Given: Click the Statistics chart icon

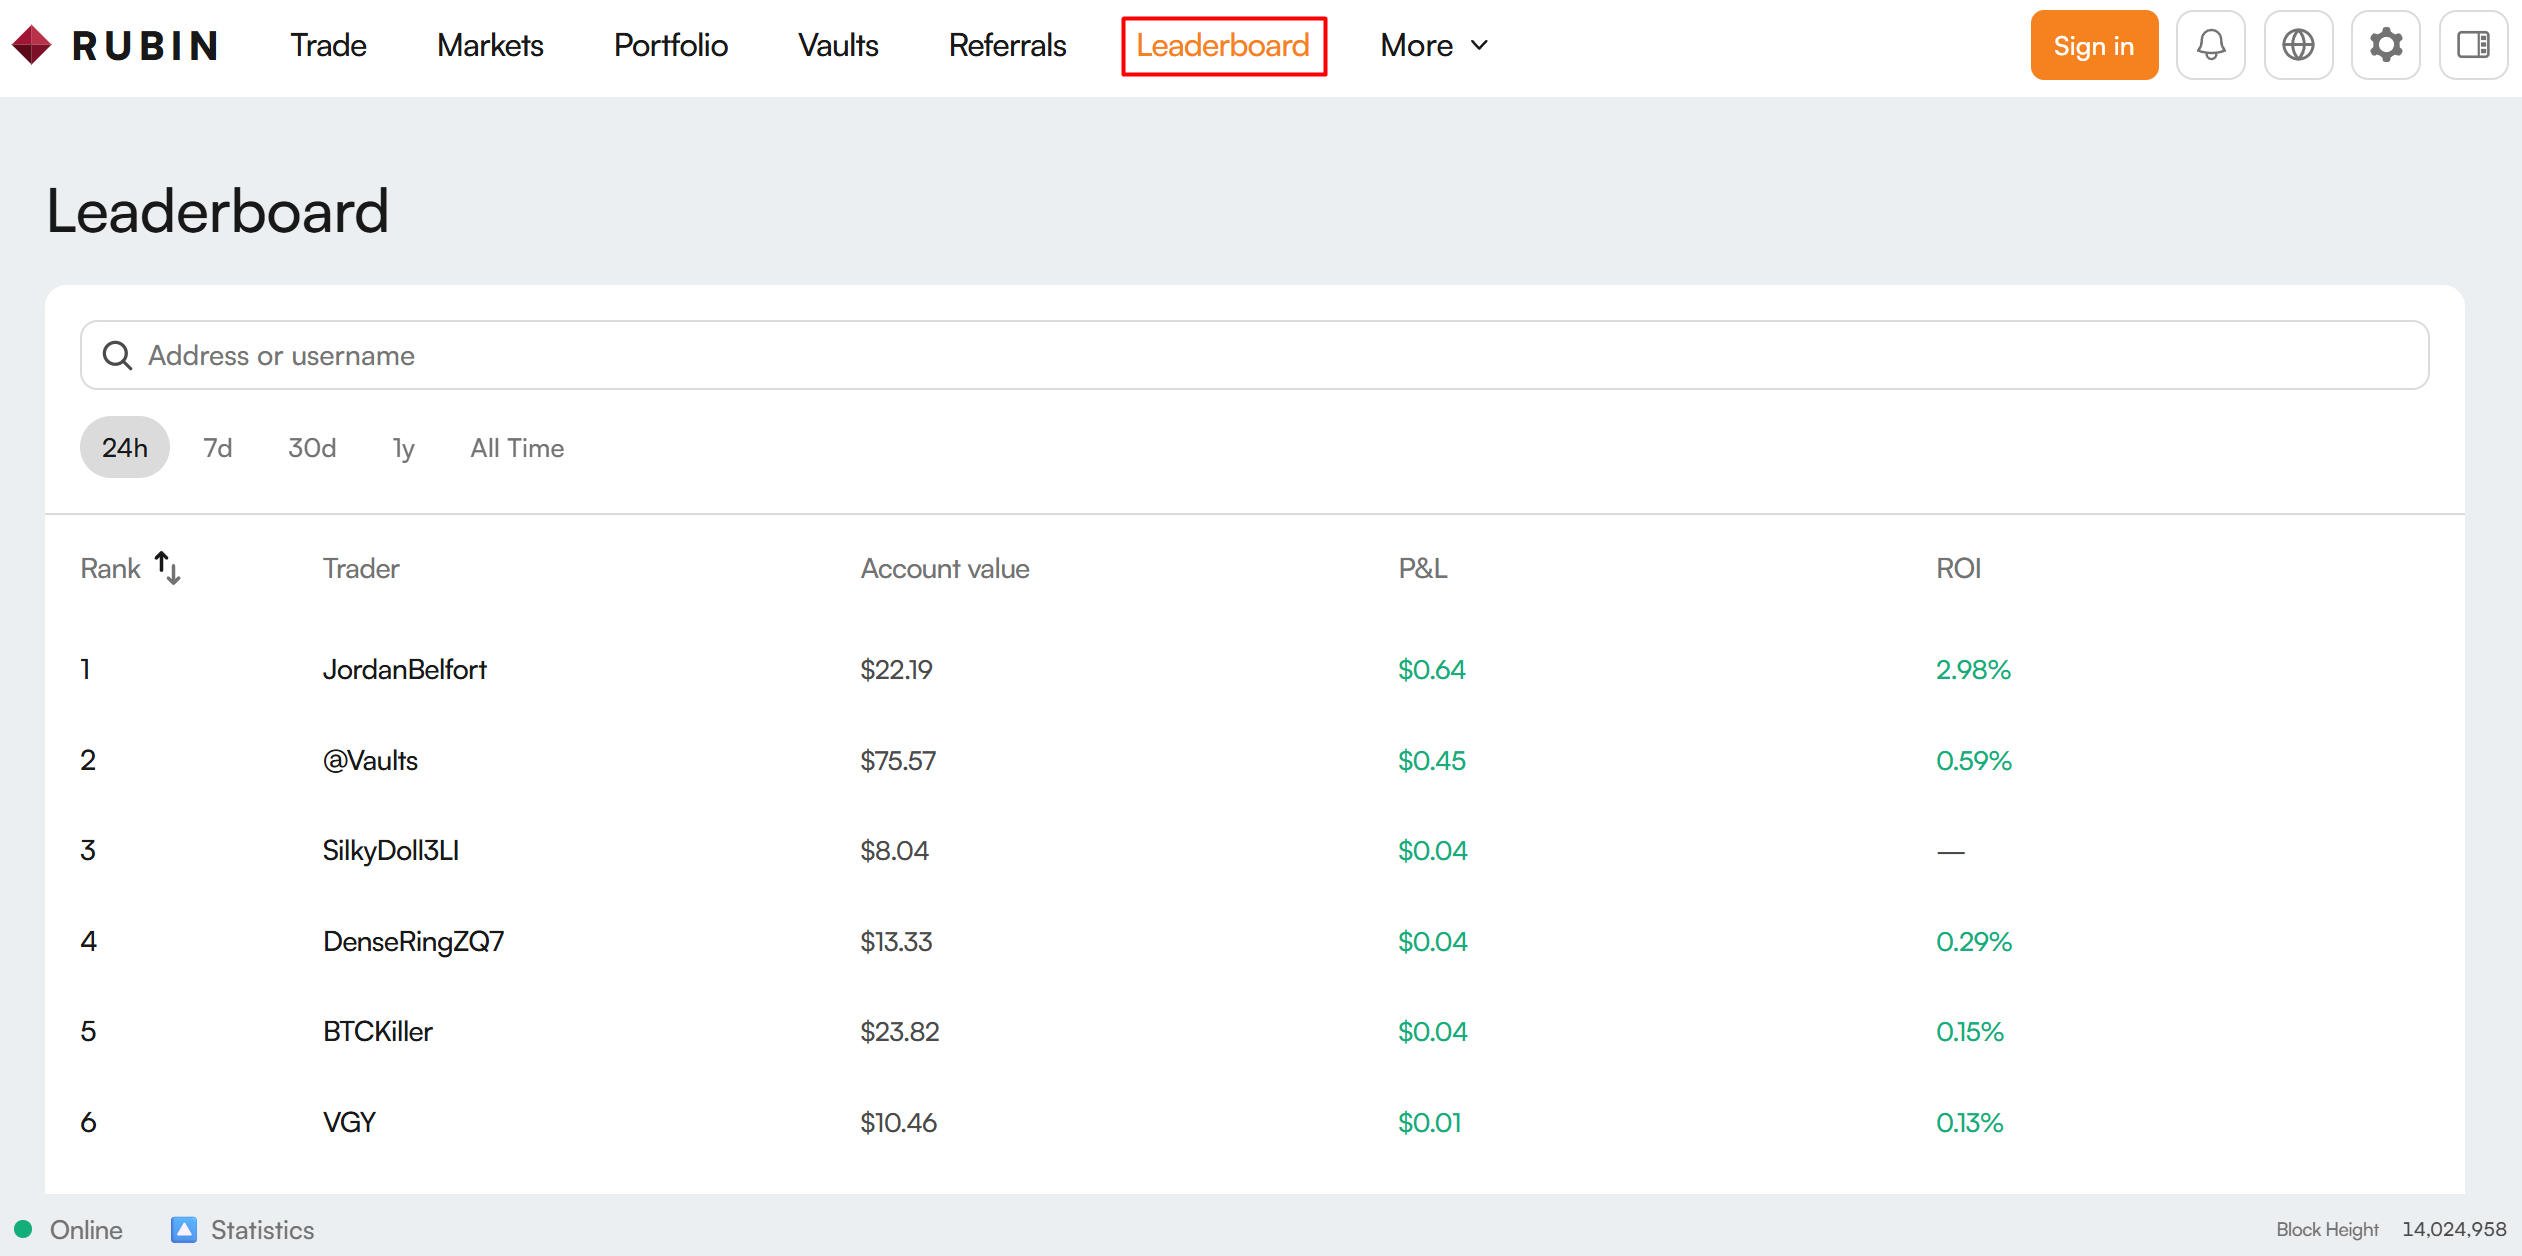Looking at the screenshot, I should (x=184, y=1230).
